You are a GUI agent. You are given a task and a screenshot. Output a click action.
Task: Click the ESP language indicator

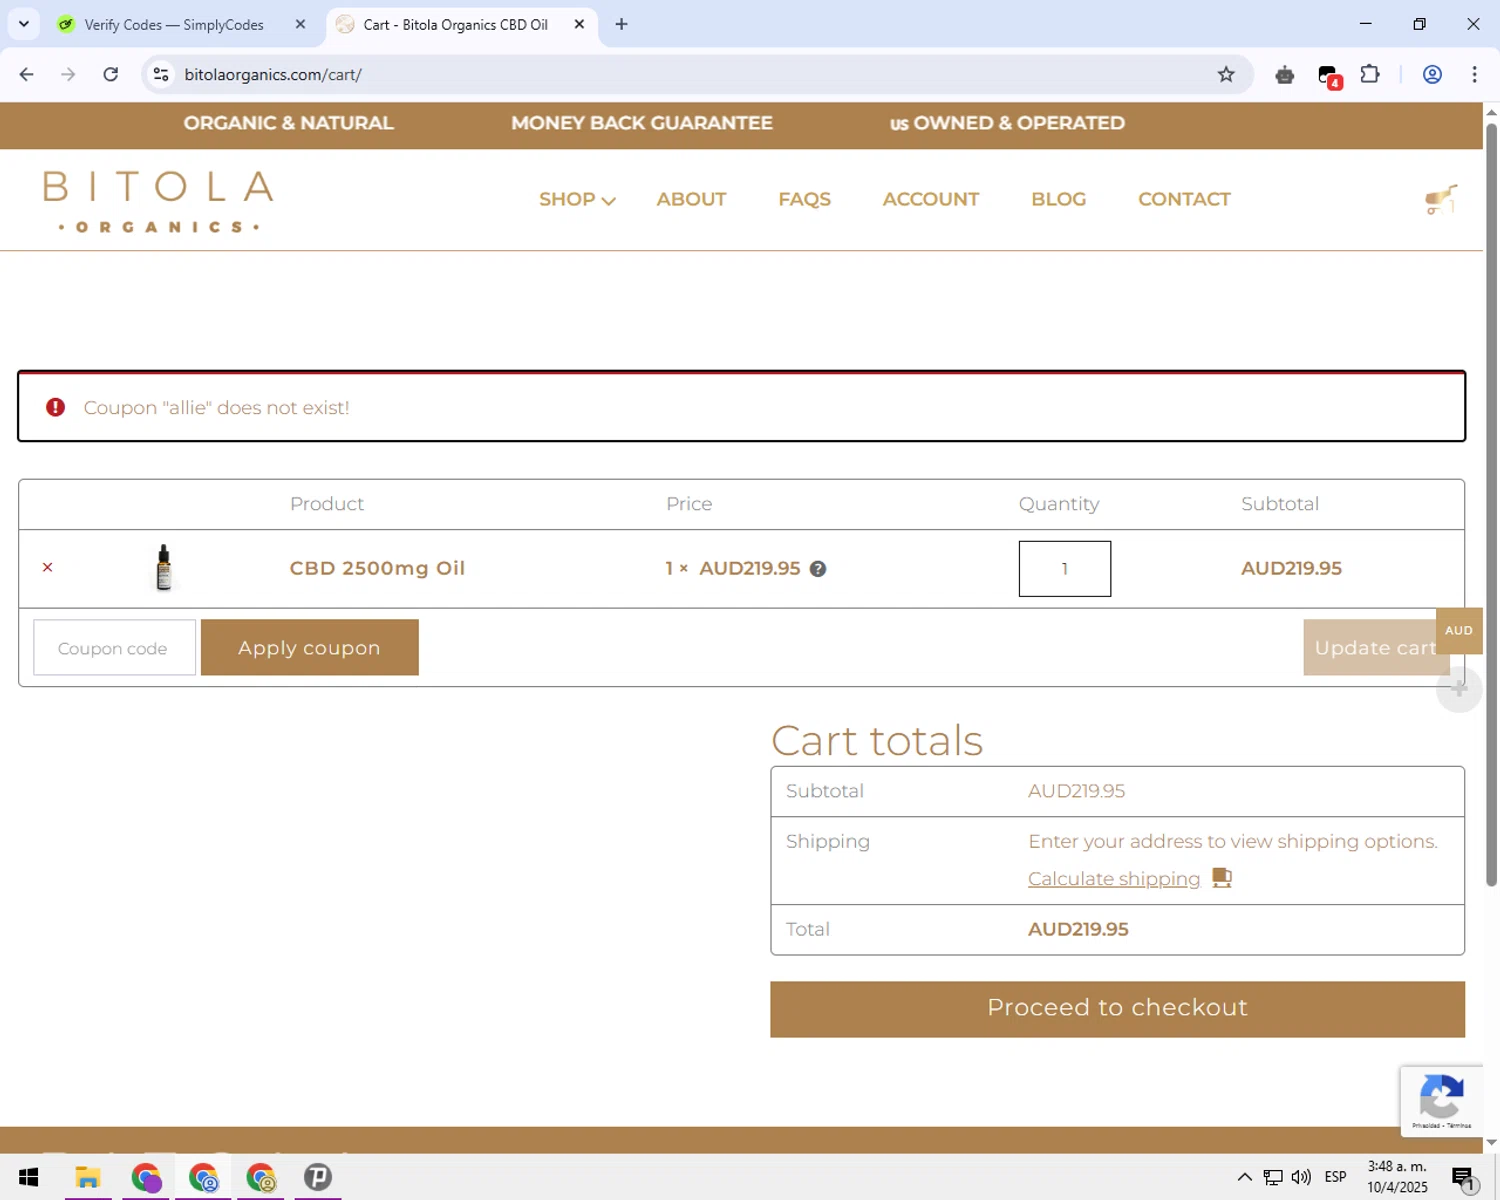pyautogui.click(x=1335, y=1177)
